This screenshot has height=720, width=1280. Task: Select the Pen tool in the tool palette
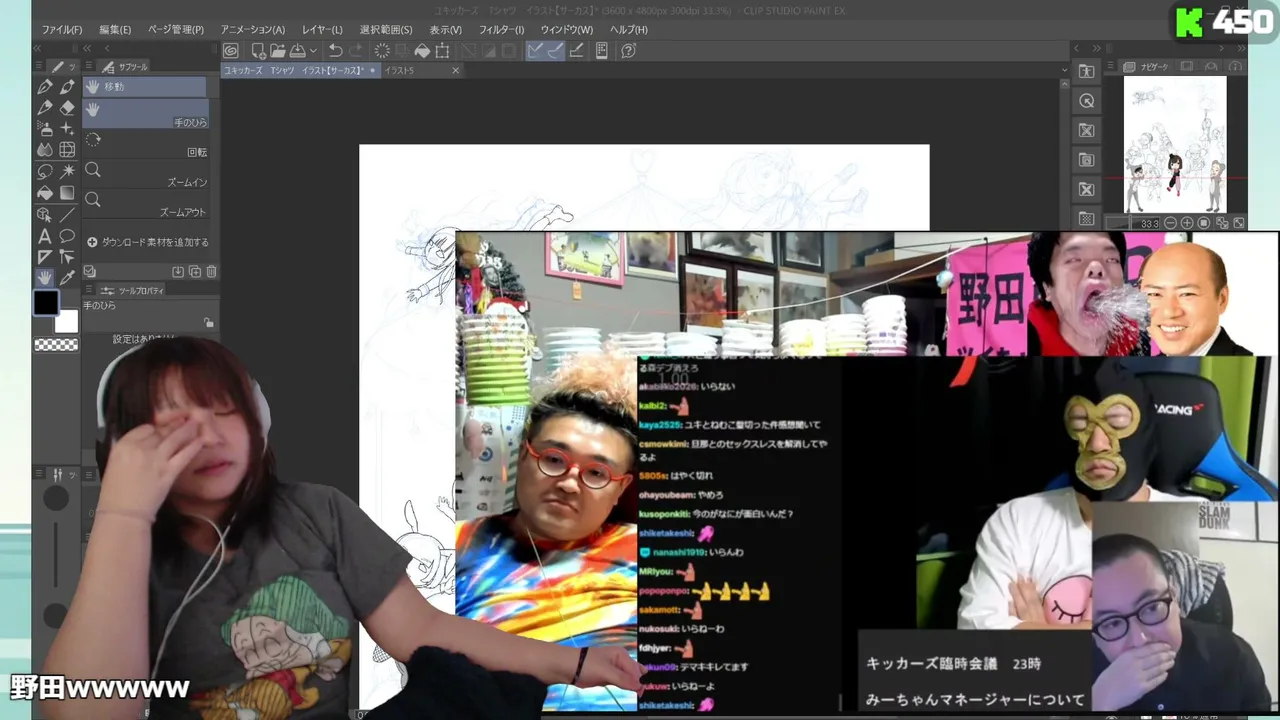[45, 87]
